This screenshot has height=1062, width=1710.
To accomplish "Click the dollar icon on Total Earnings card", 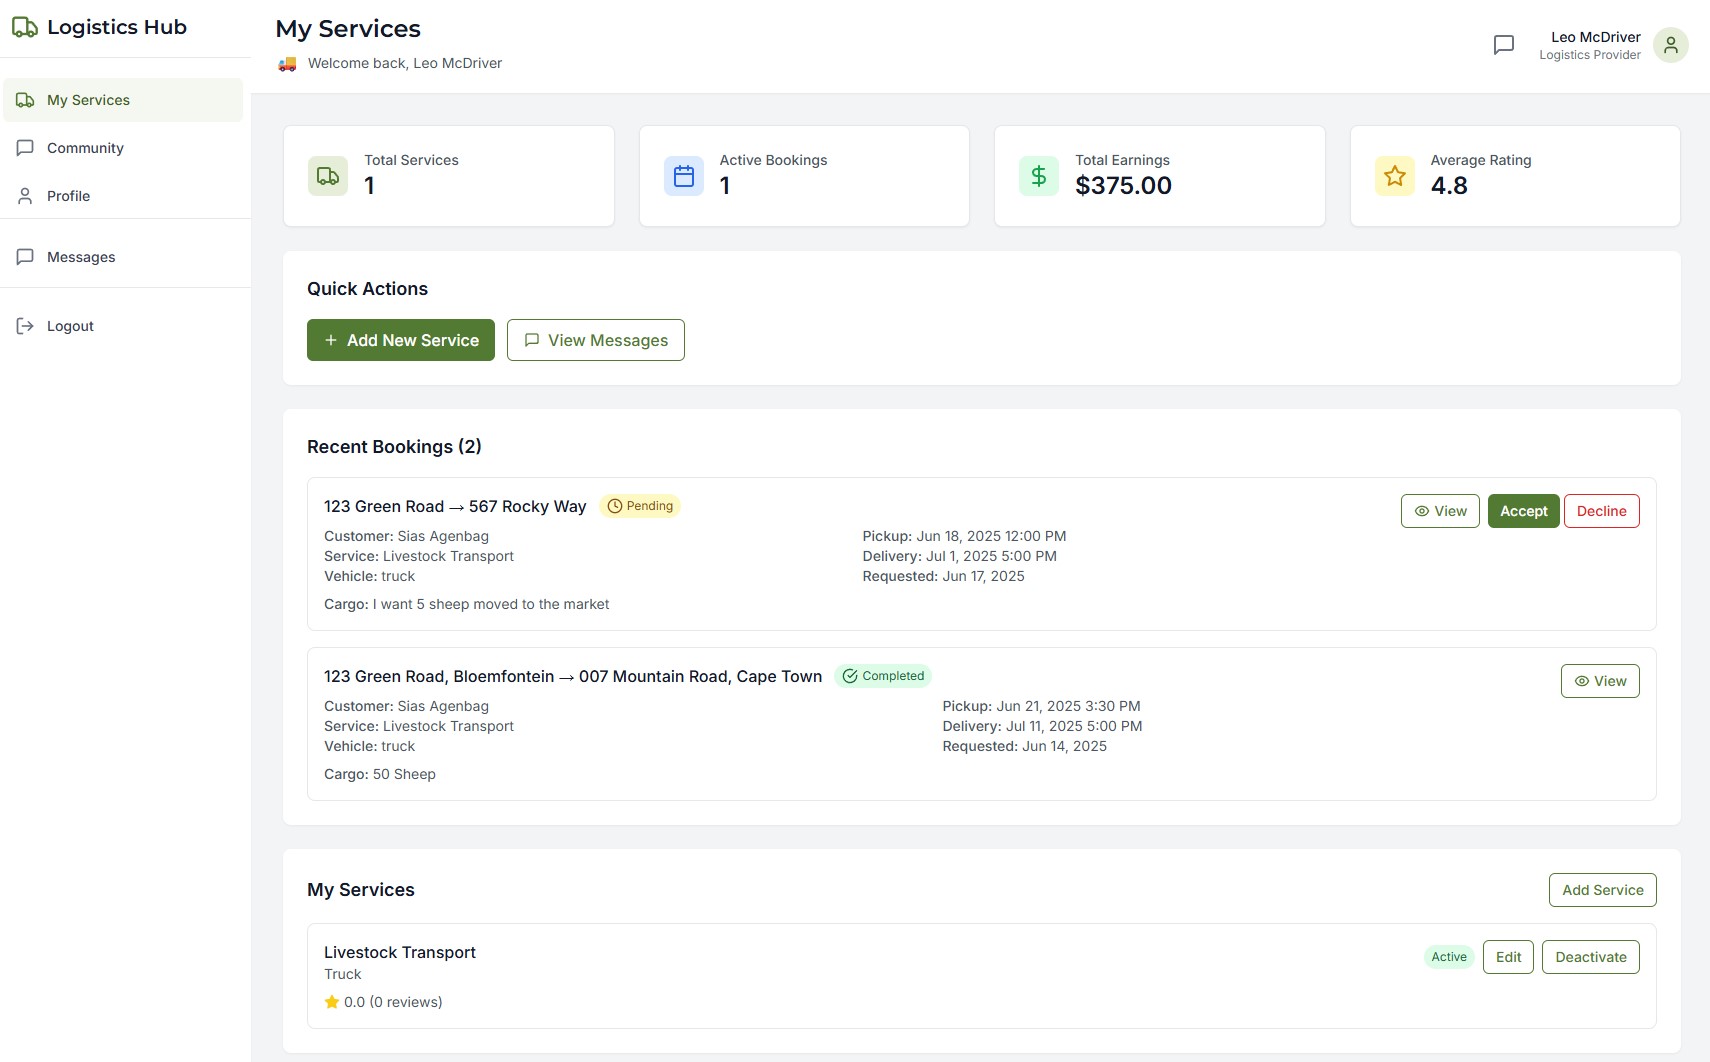I will coord(1038,175).
